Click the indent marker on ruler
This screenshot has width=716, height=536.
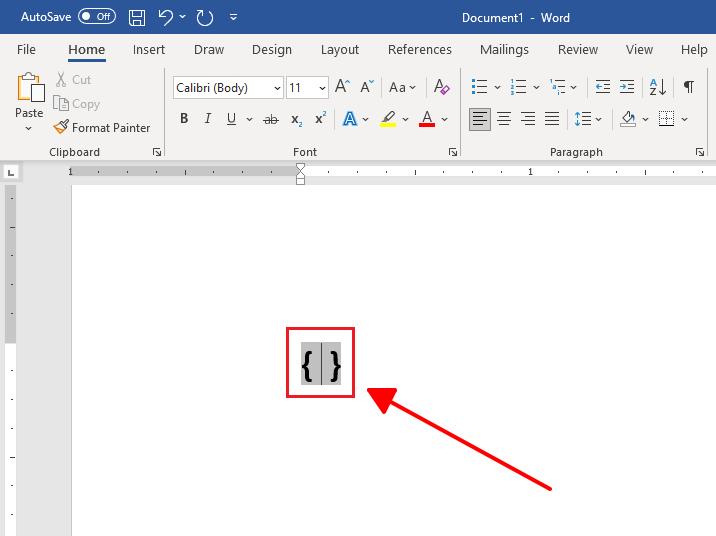pyautogui.click(x=300, y=174)
